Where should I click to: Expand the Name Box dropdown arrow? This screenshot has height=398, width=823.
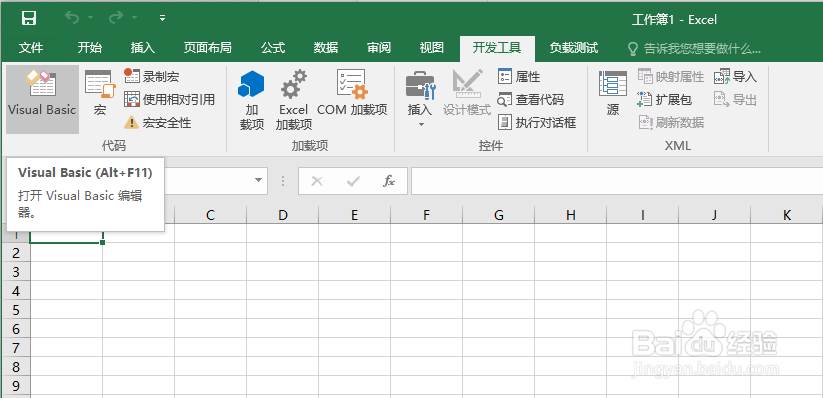click(x=258, y=181)
